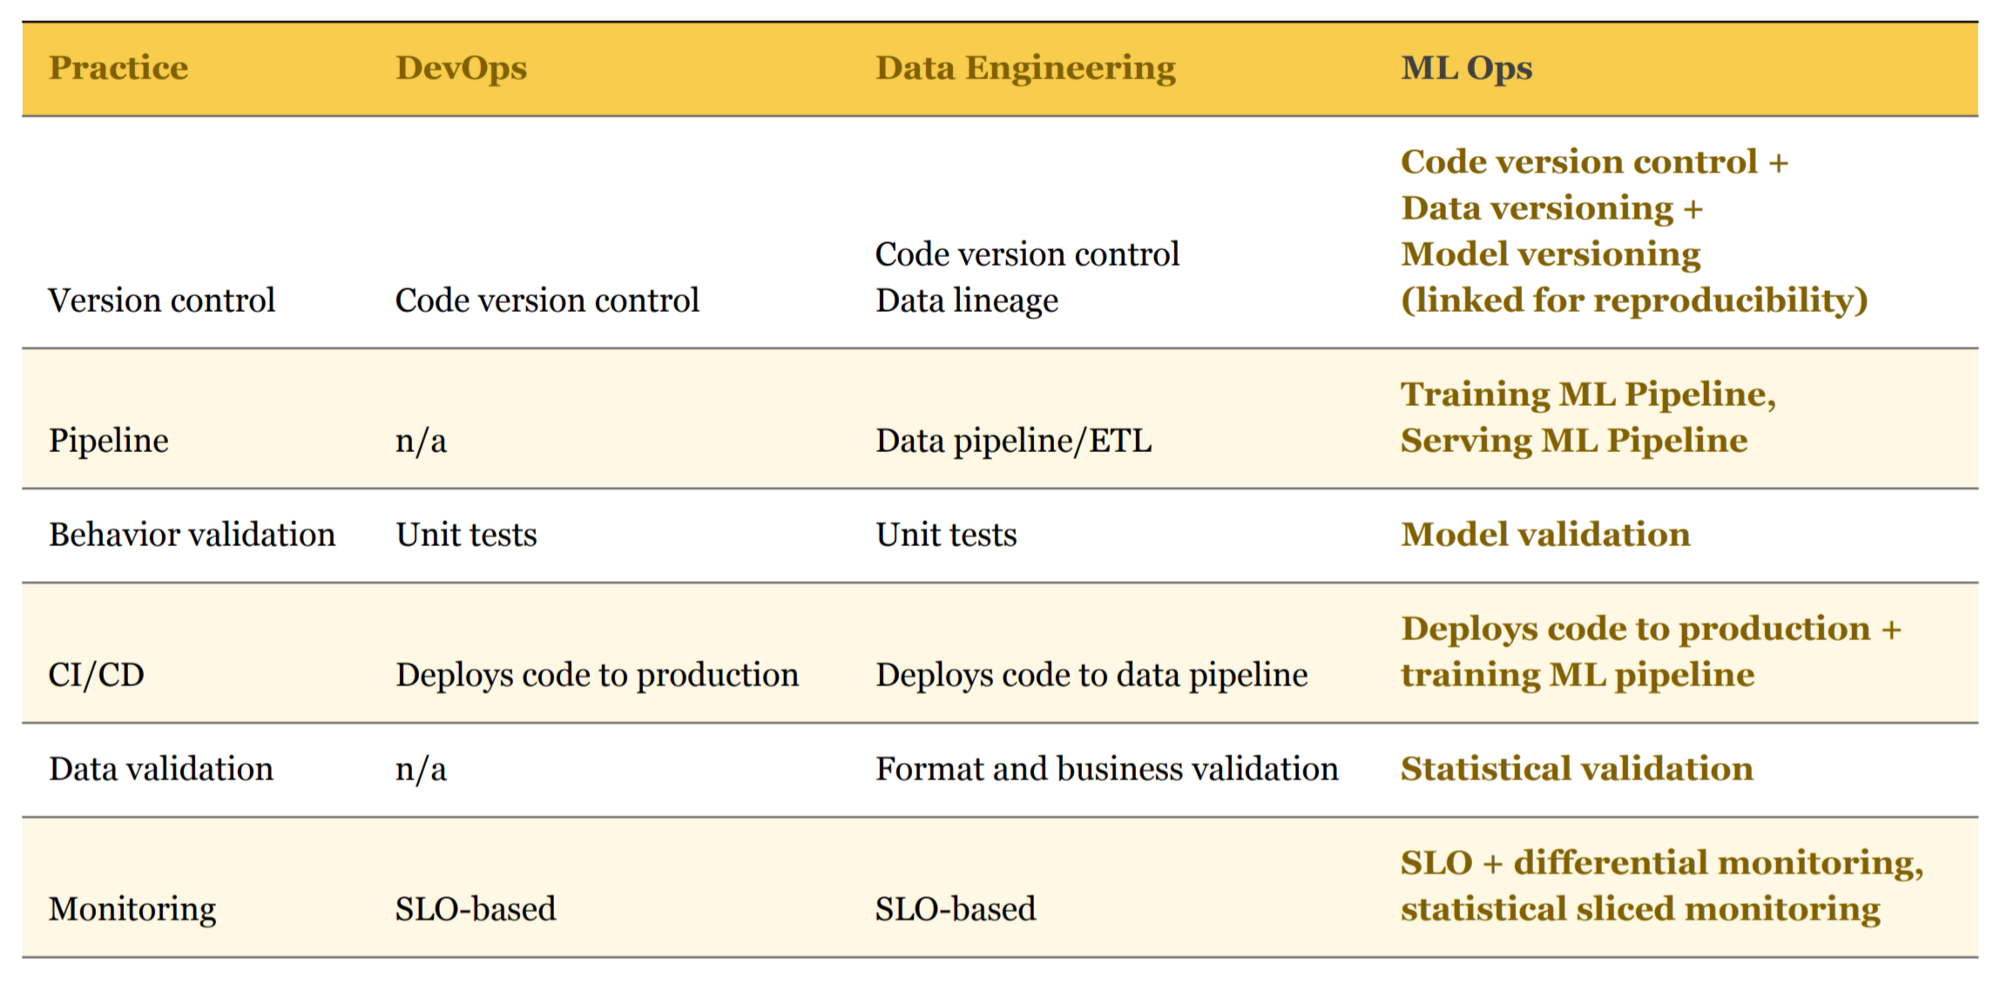
Task: Click the Version control row label
Action: point(161,300)
